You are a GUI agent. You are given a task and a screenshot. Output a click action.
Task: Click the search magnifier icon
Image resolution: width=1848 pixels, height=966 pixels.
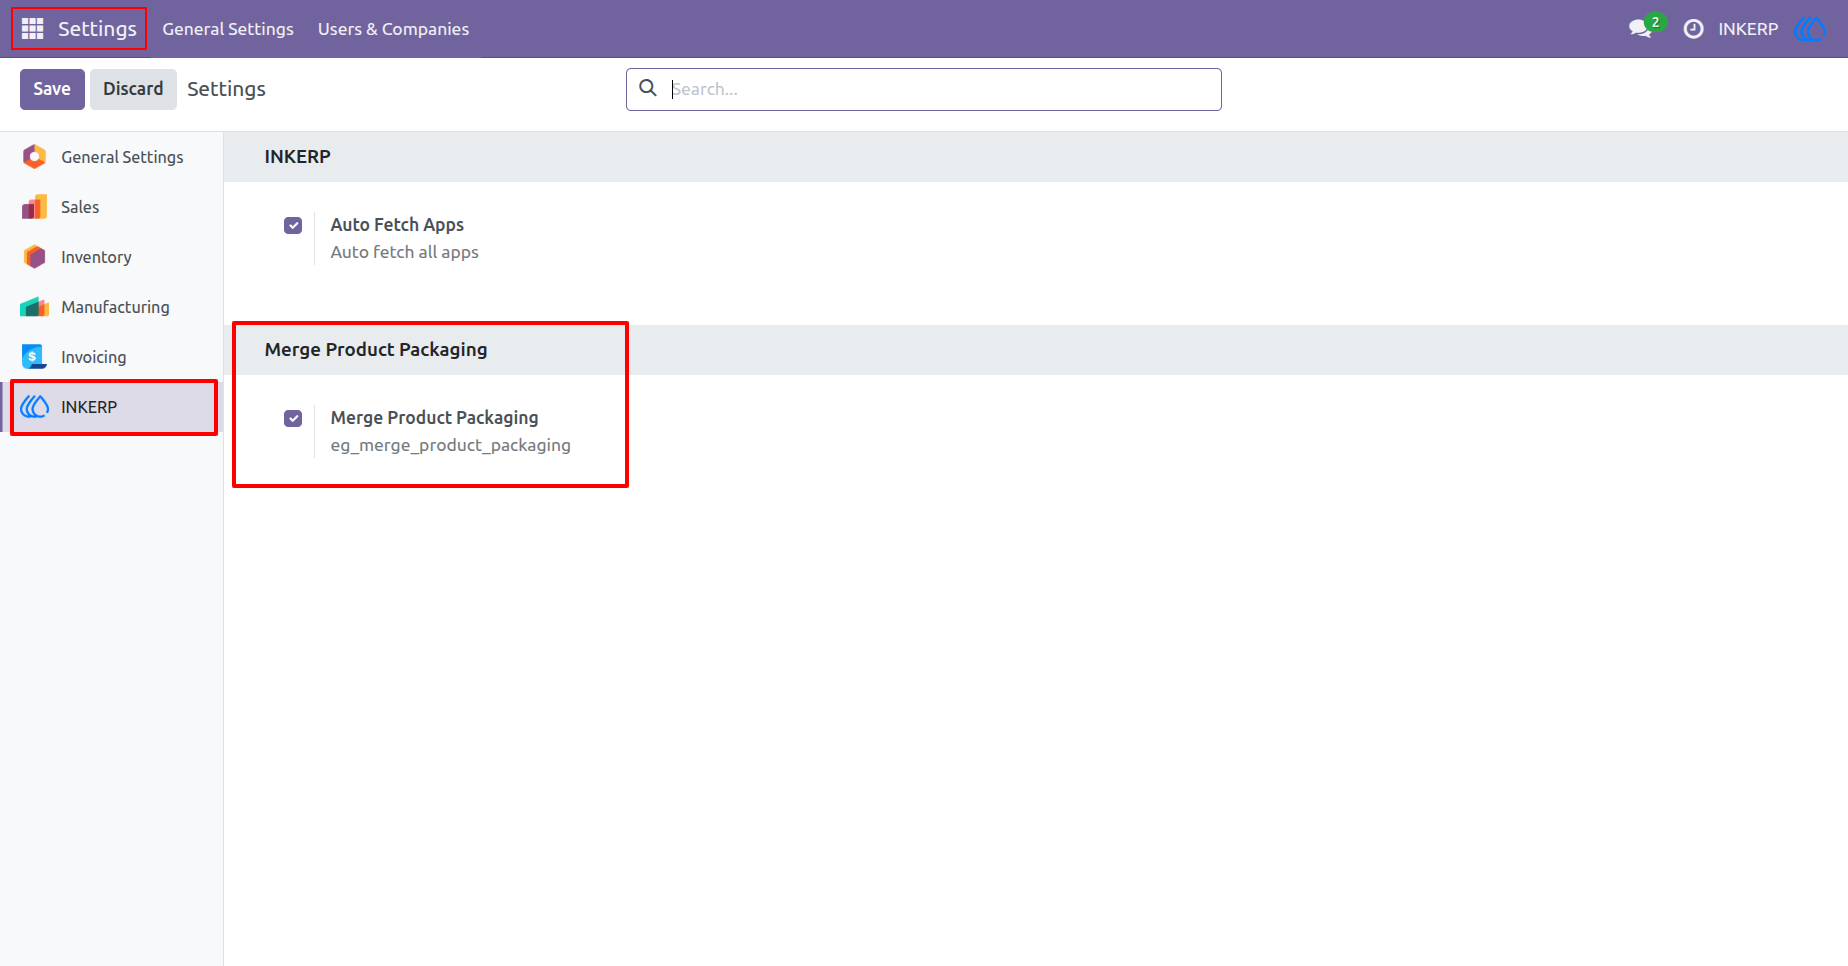[648, 88]
